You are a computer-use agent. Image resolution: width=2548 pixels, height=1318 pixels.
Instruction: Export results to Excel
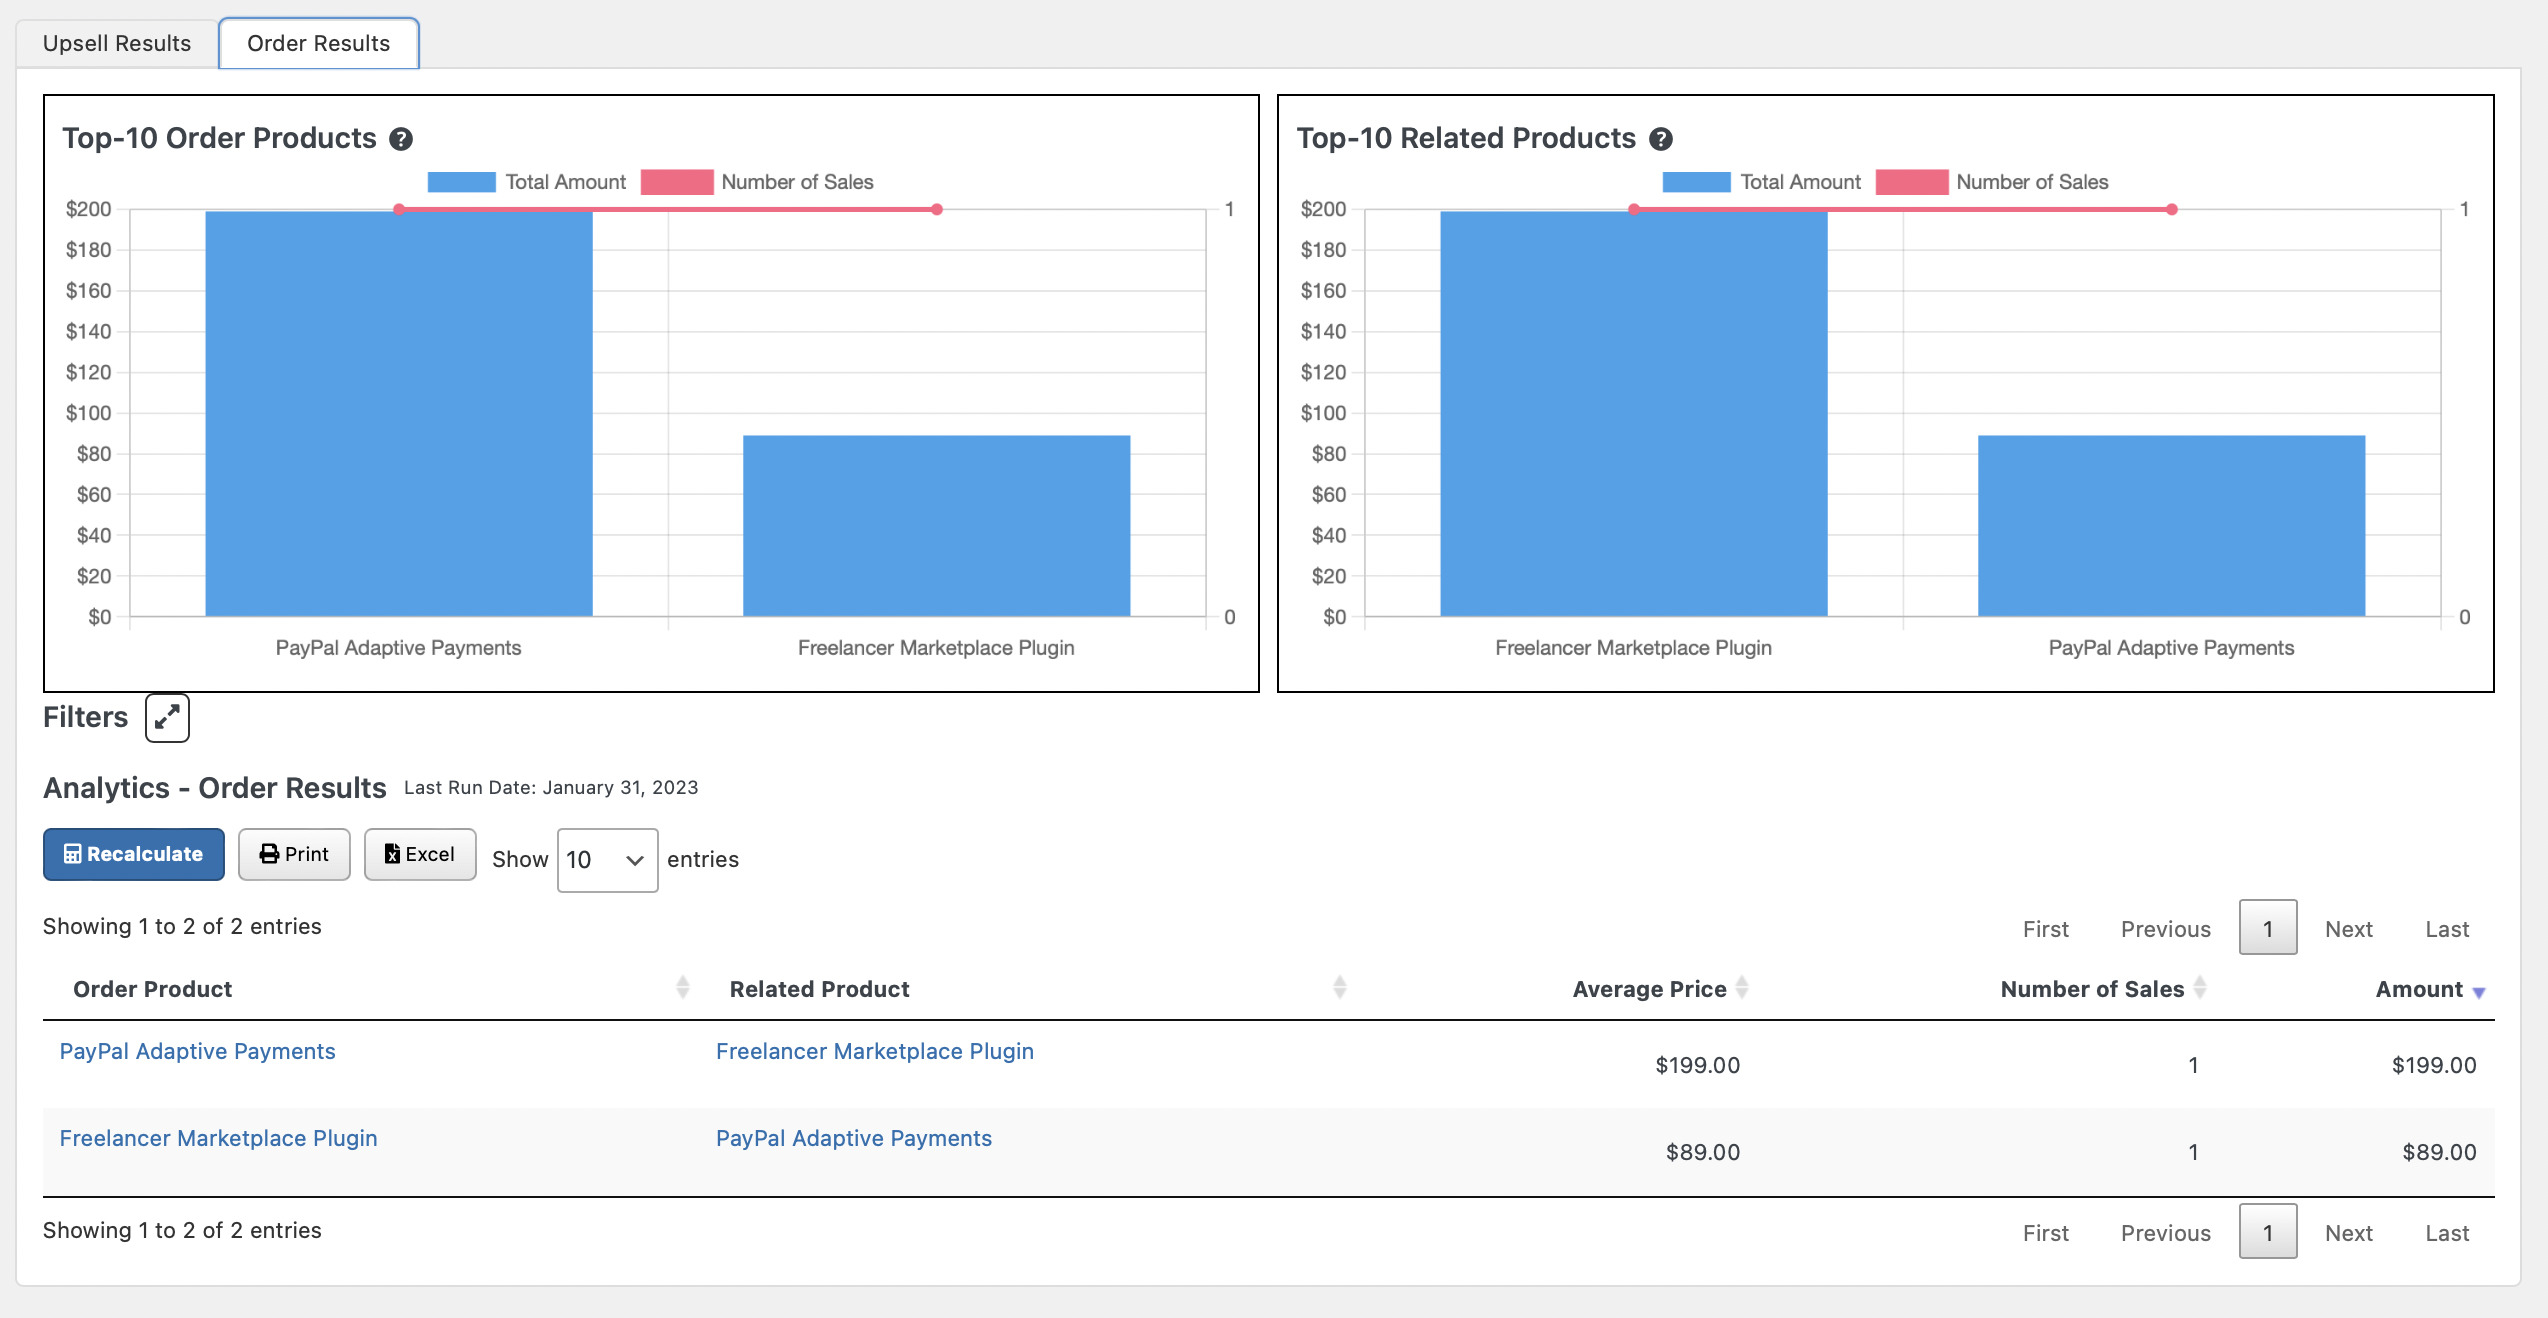(420, 854)
